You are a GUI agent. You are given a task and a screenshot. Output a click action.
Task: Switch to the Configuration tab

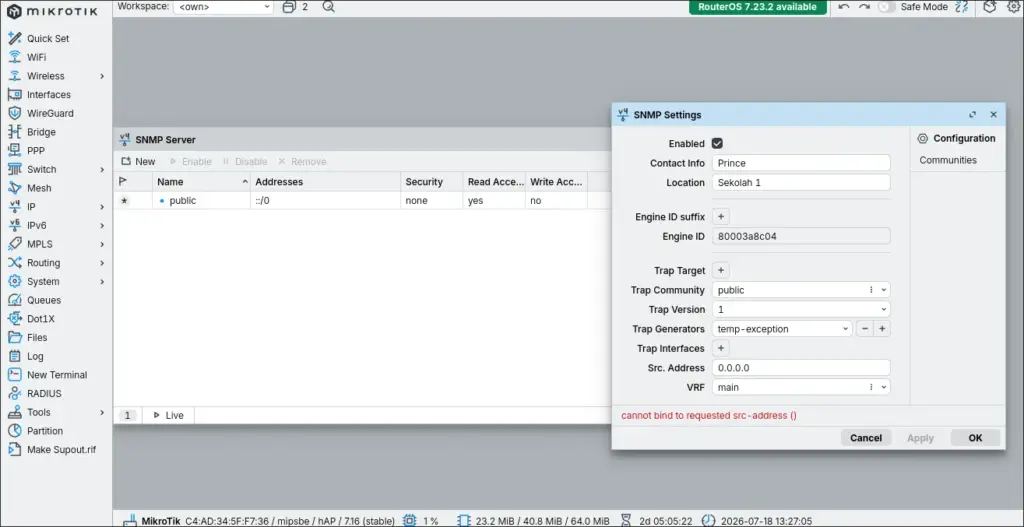[x=957, y=138]
